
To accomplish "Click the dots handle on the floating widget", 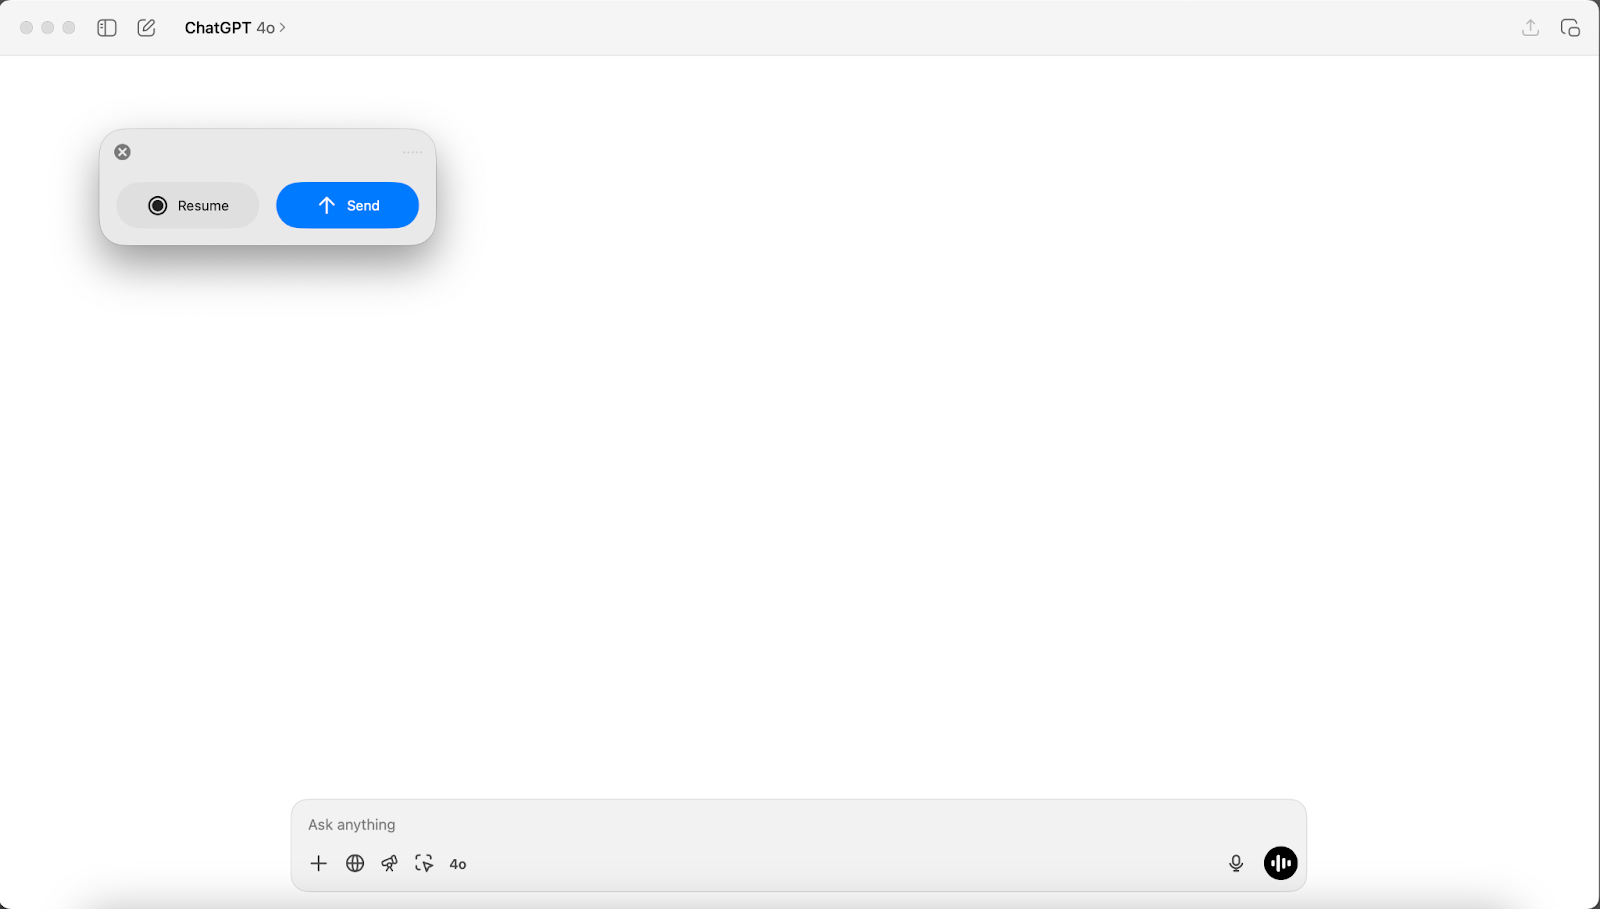I will tap(411, 151).
